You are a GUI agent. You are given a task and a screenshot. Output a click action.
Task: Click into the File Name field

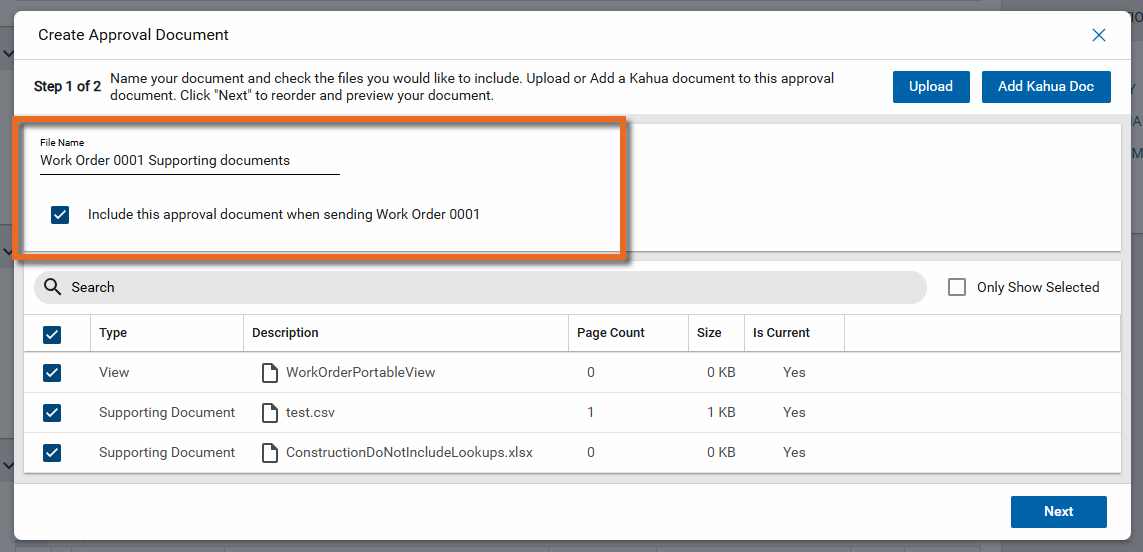click(189, 161)
